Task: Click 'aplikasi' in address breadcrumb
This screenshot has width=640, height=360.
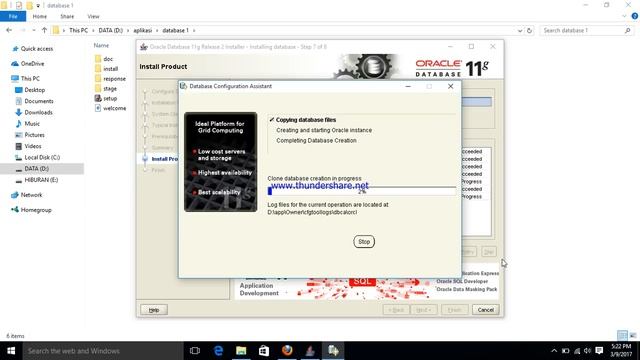Action: [142, 30]
